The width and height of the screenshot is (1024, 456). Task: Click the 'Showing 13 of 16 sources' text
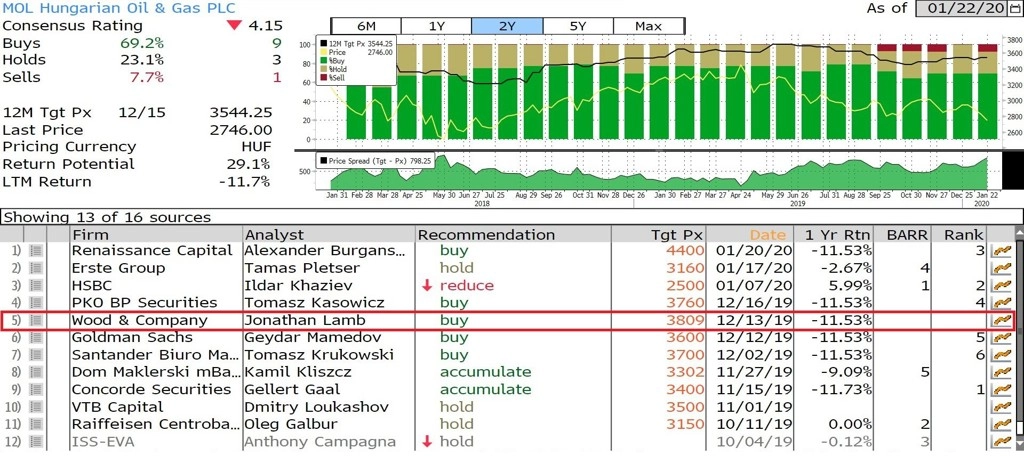tap(108, 218)
